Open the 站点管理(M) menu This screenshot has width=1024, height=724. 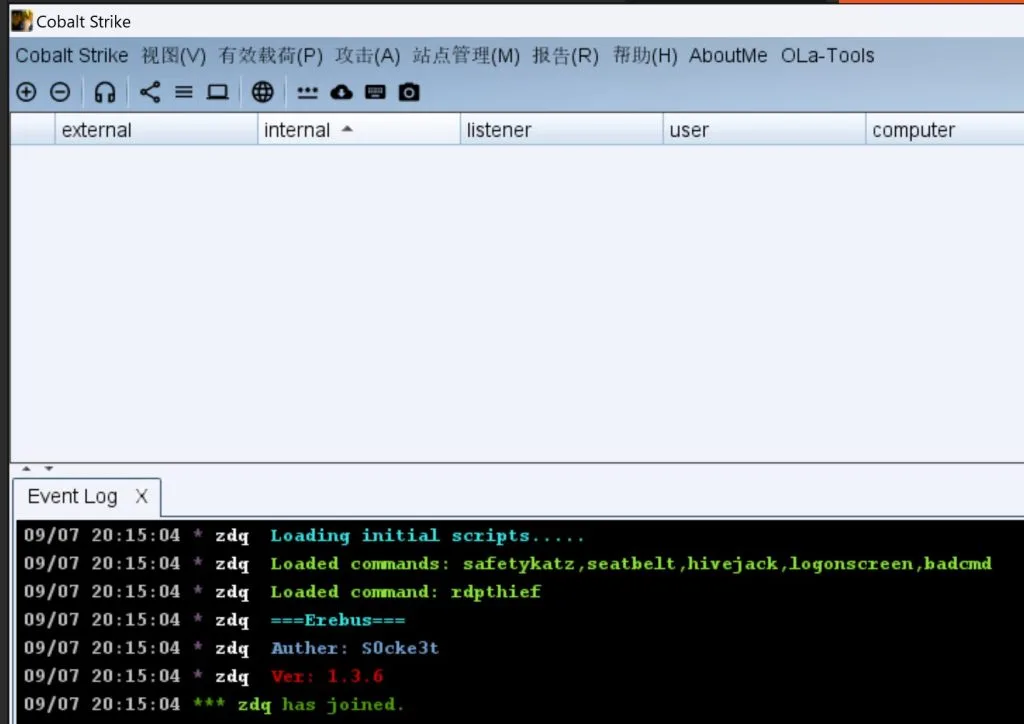click(466, 55)
